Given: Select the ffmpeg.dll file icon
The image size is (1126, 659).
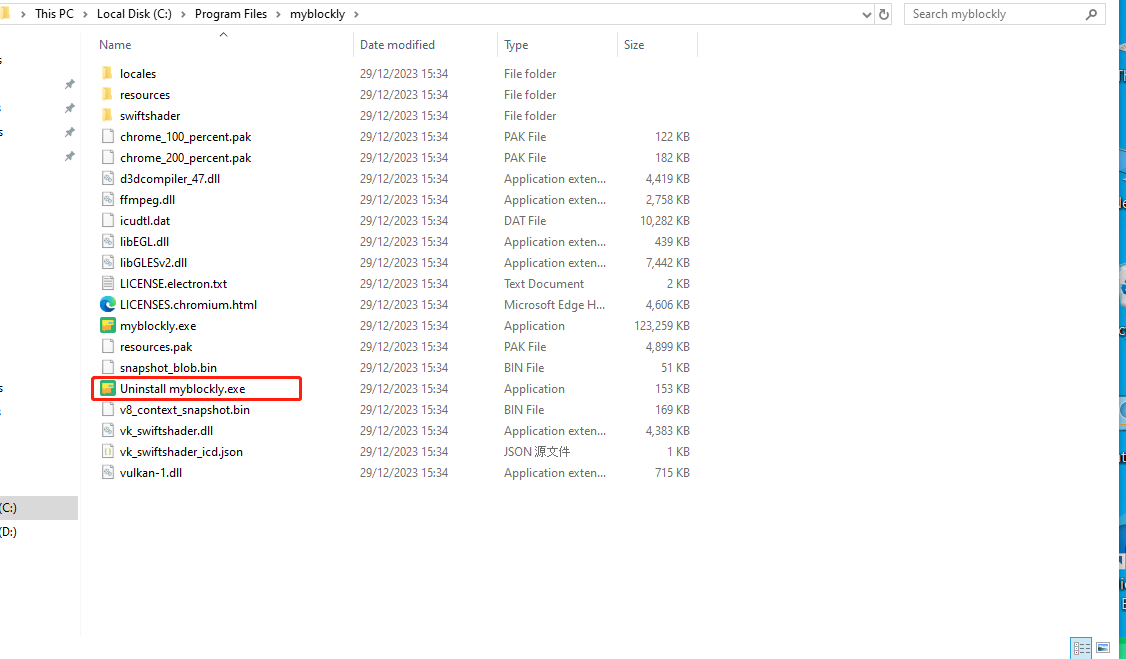Looking at the screenshot, I should (x=108, y=199).
